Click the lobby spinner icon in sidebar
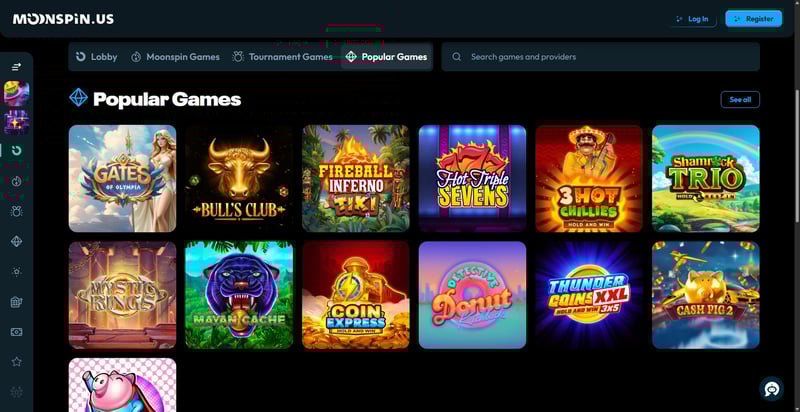The width and height of the screenshot is (800, 412). tap(16, 150)
